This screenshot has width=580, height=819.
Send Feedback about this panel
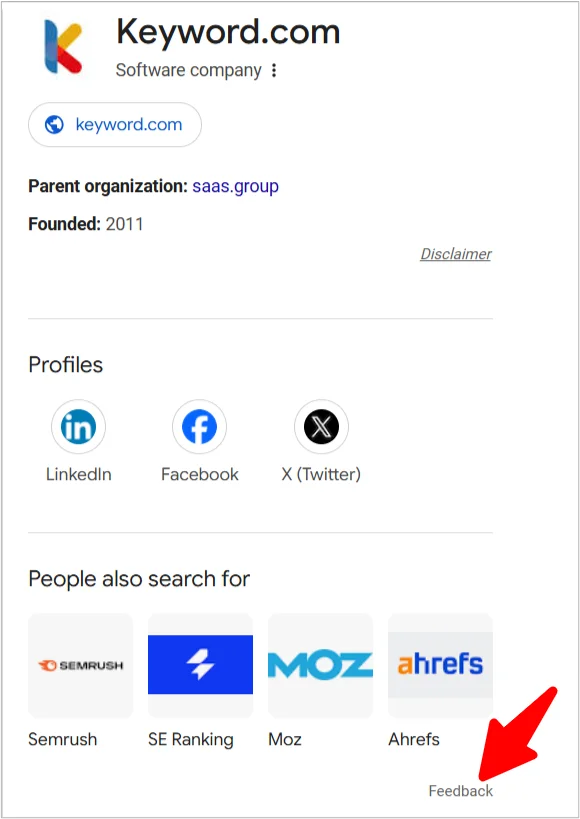point(460,790)
